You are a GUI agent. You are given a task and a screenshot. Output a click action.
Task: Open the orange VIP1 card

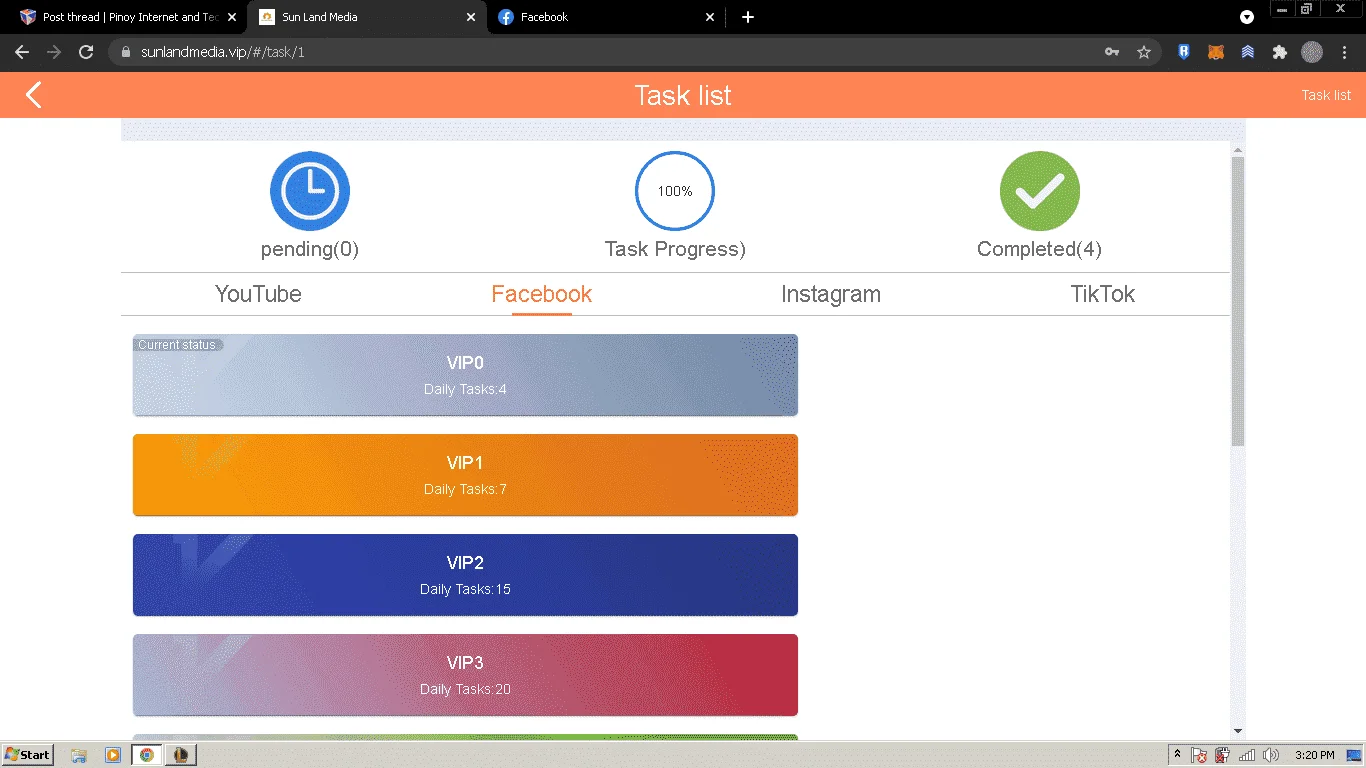[465, 475]
